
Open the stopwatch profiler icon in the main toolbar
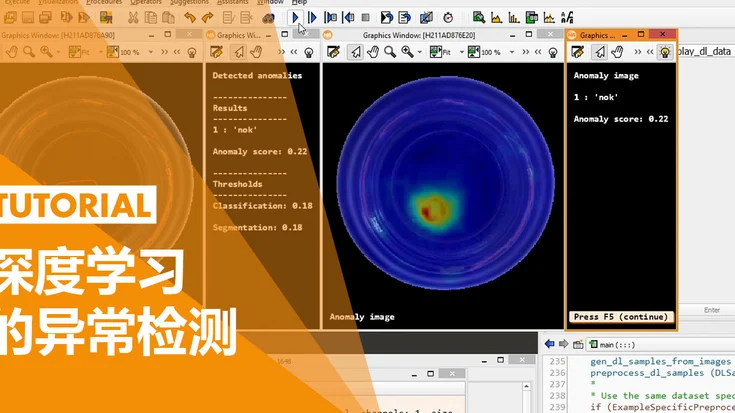point(448,17)
